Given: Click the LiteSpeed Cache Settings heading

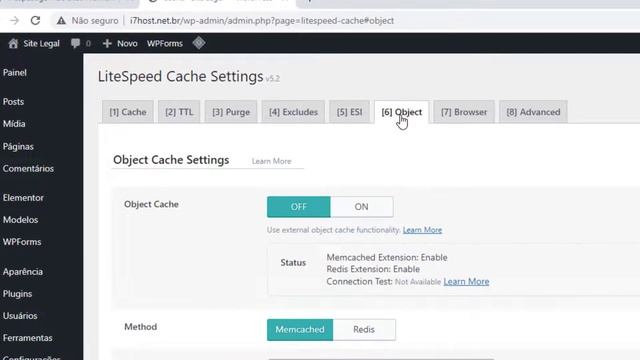Looking at the screenshot, I should click(x=180, y=77).
